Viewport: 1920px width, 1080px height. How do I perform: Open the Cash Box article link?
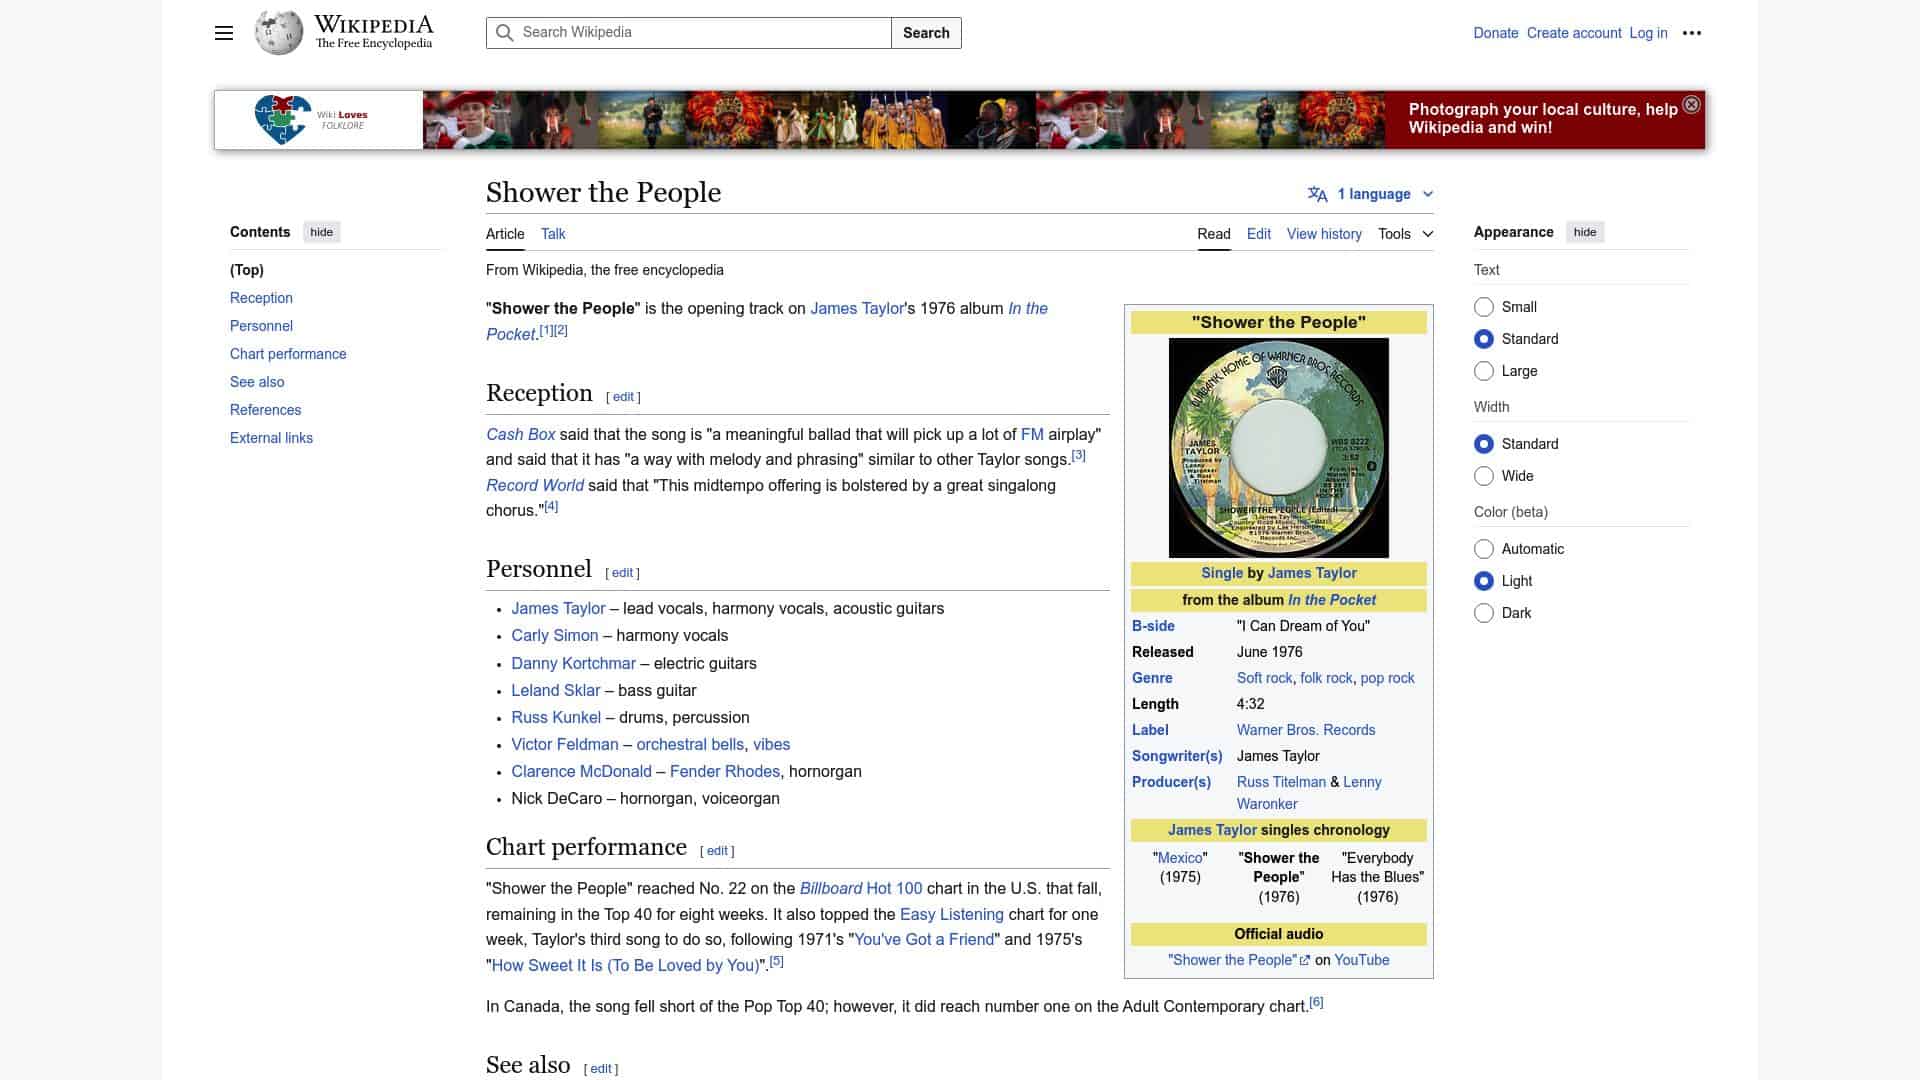pos(520,434)
